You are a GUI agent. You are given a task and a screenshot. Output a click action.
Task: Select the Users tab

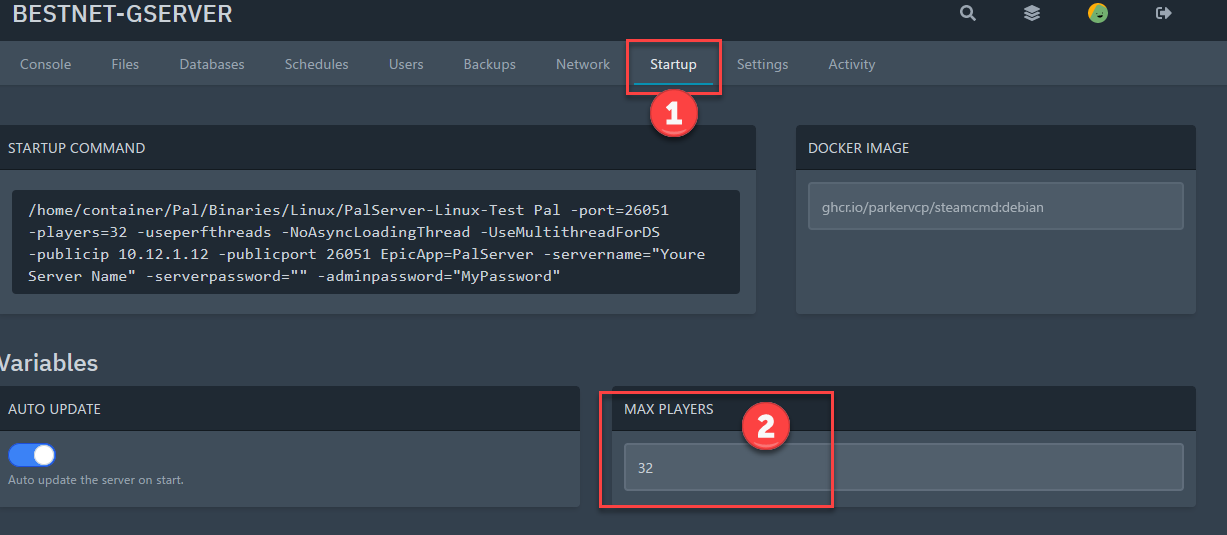point(406,64)
